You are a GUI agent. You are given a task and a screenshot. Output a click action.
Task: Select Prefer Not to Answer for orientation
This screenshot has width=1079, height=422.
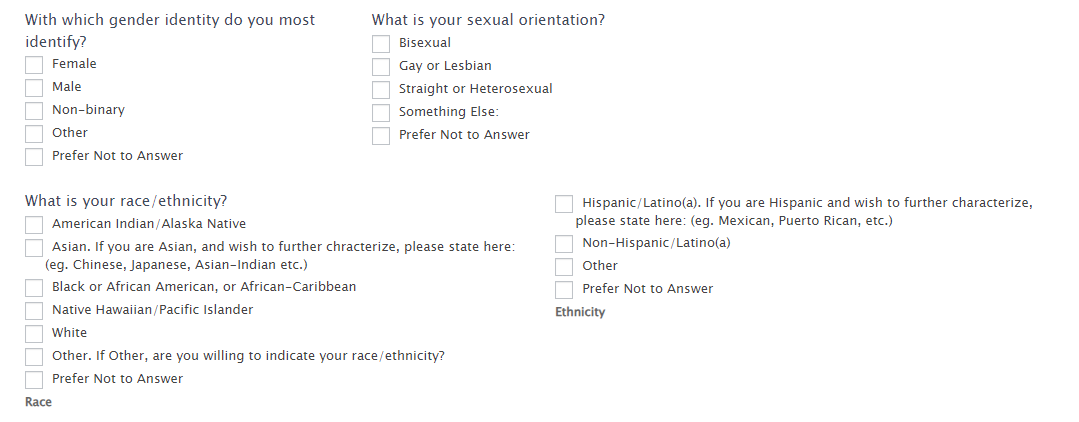[x=381, y=136]
